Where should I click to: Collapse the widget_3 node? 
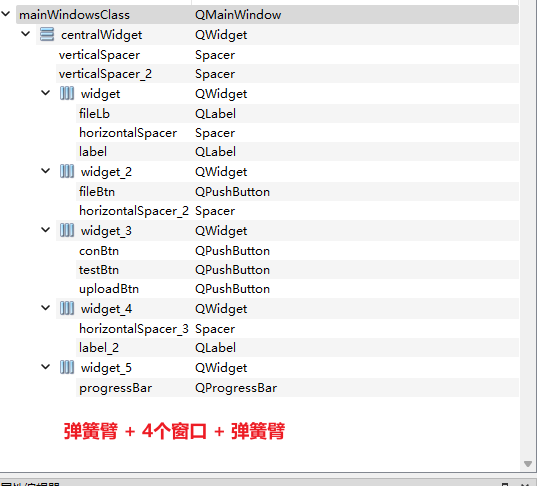46,230
